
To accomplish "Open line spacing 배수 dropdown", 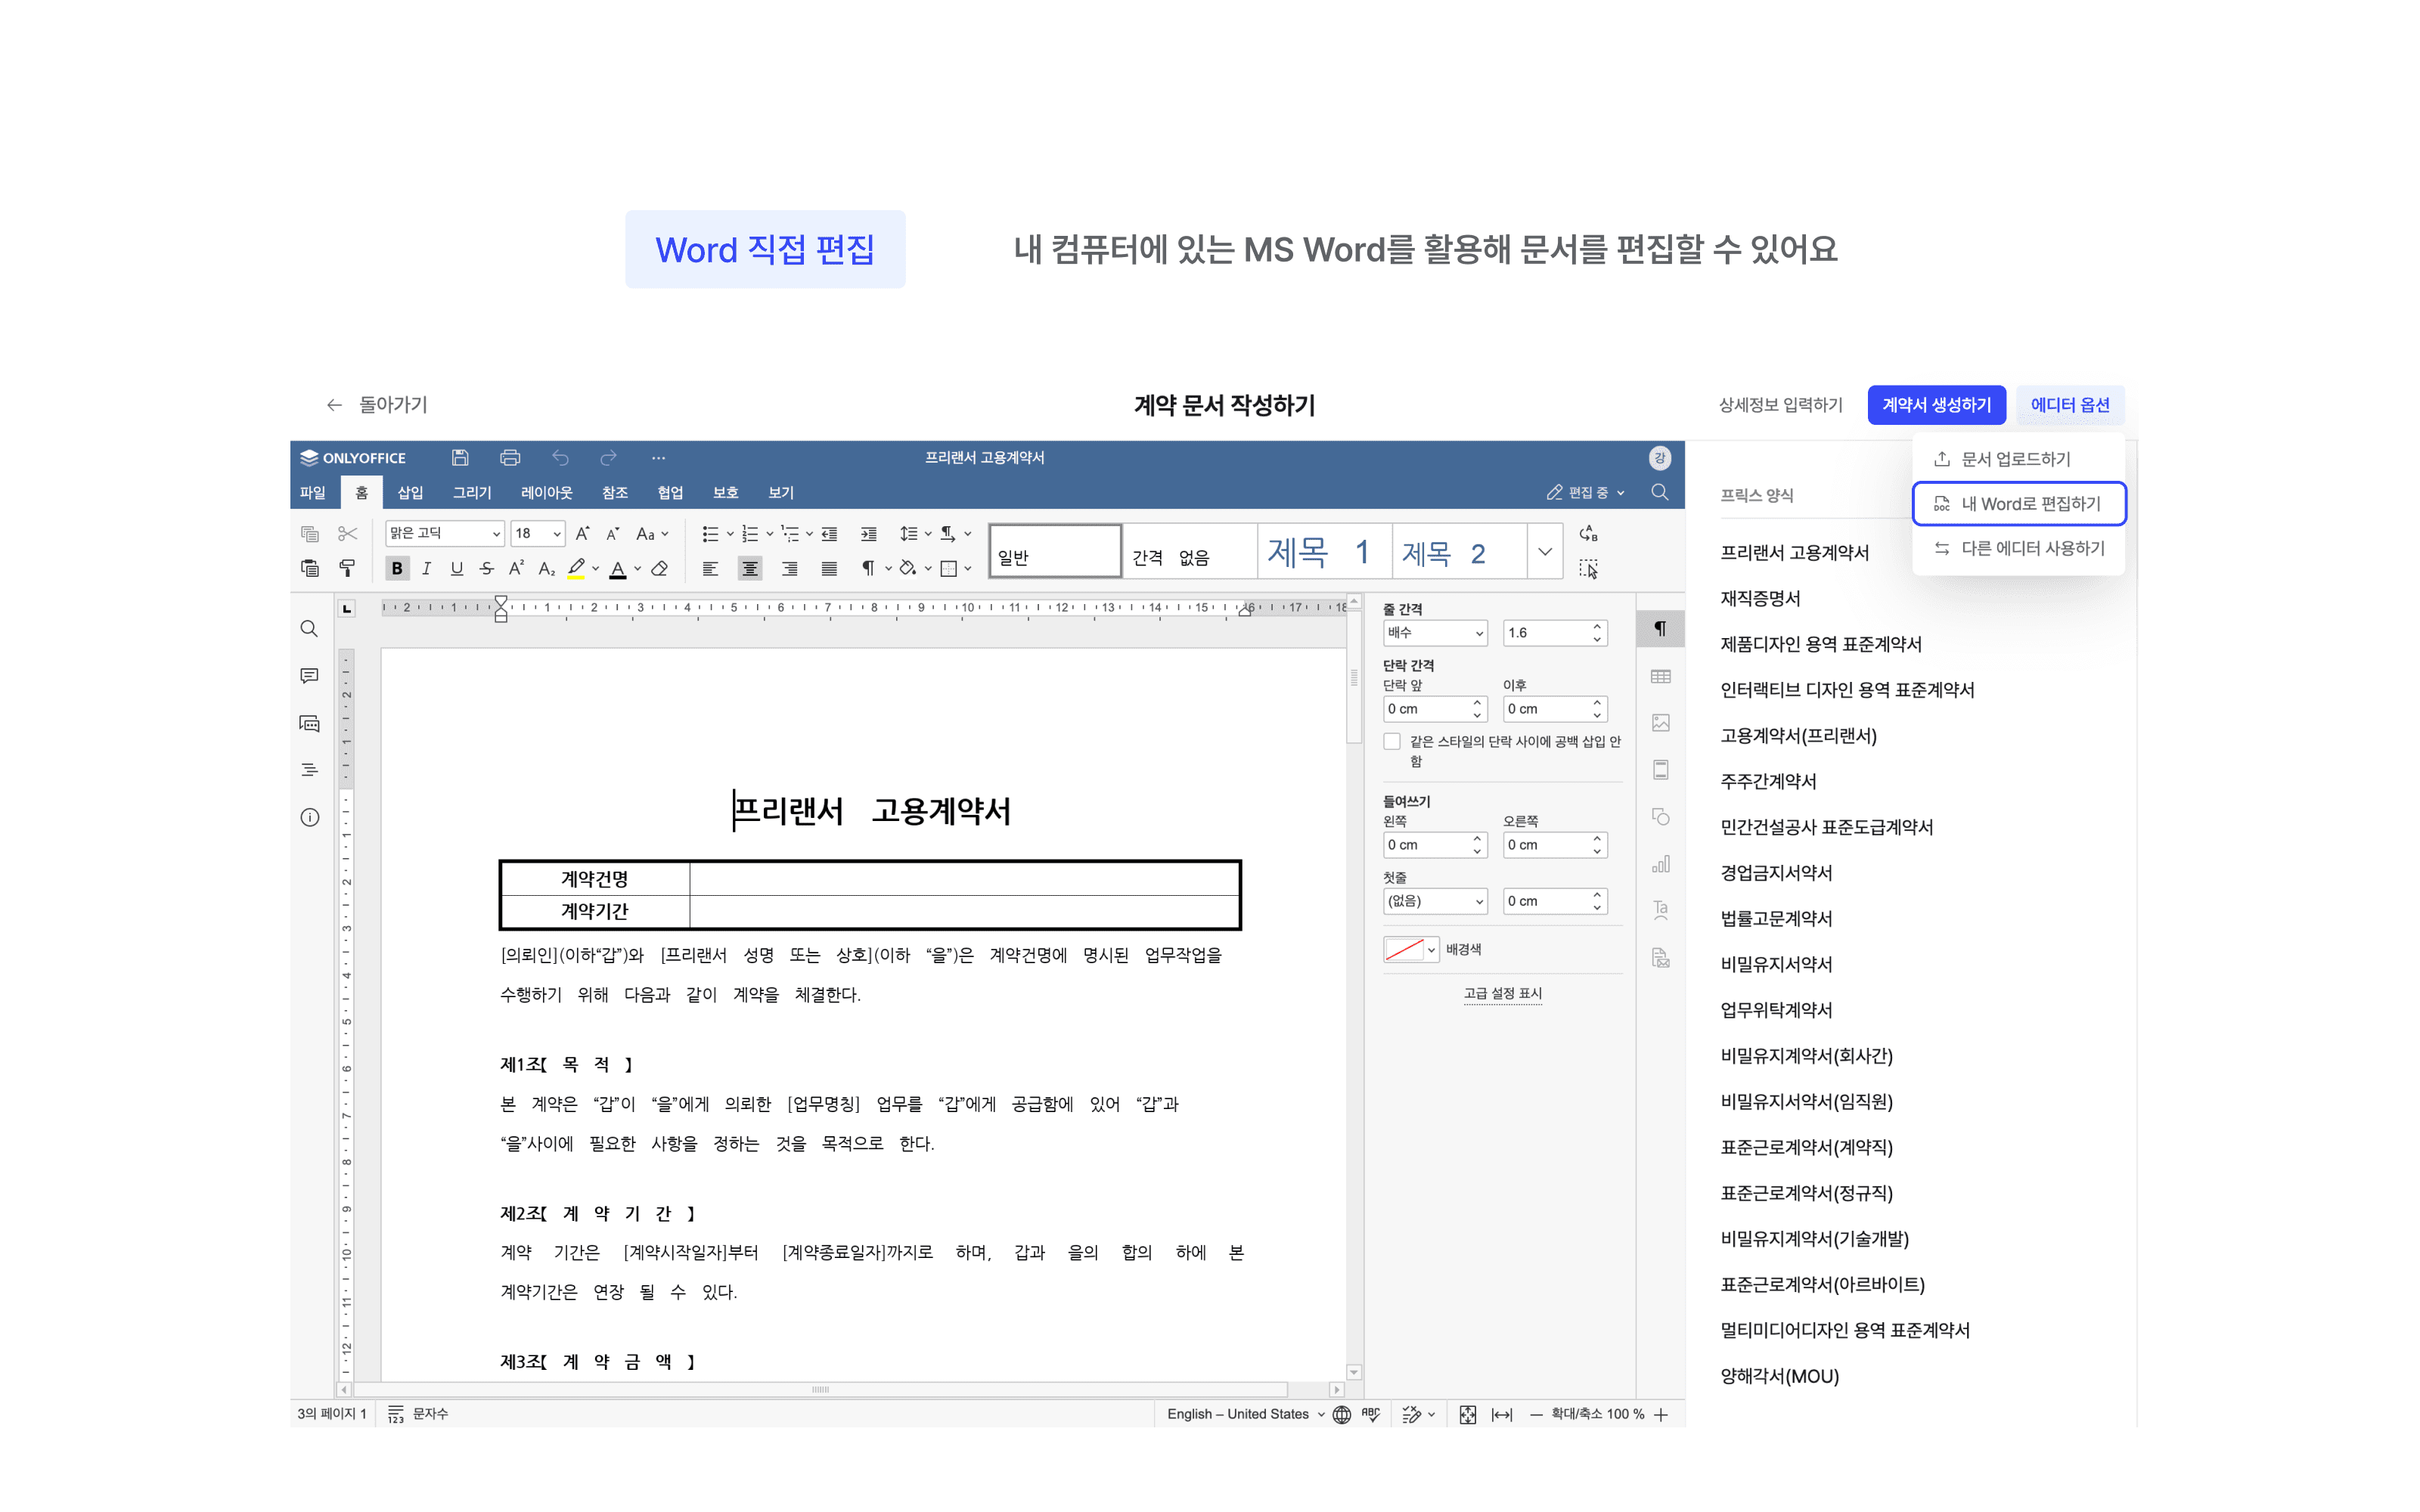I will point(1435,632).
